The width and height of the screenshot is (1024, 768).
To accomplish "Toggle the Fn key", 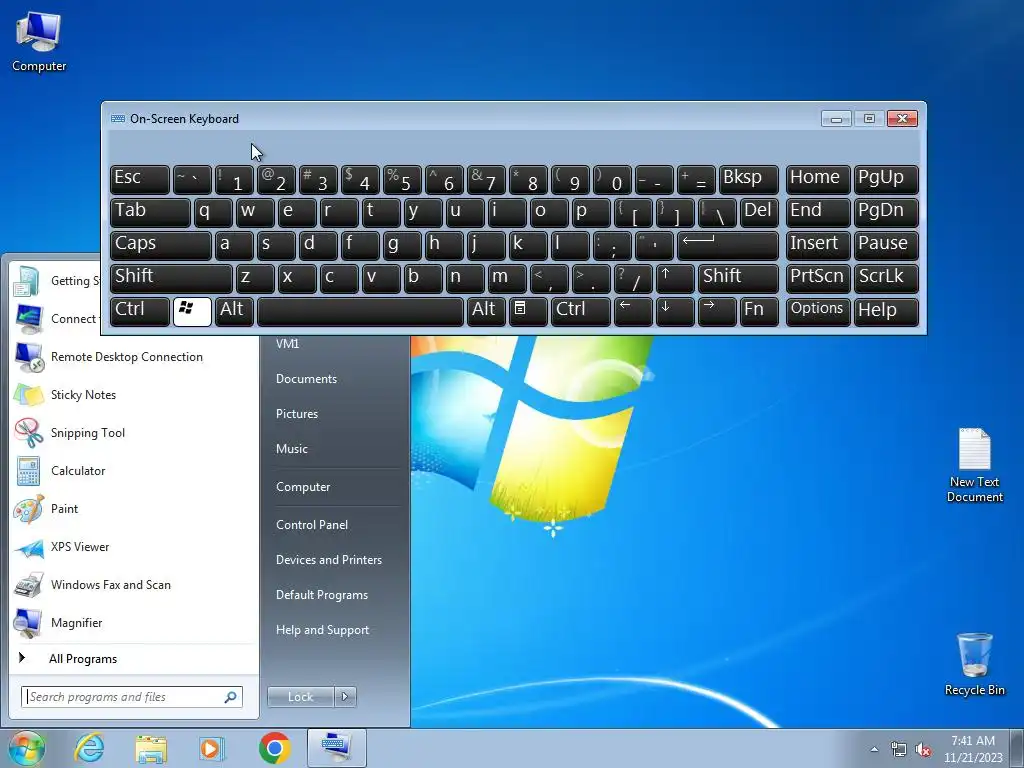I will tap(759, 311).
